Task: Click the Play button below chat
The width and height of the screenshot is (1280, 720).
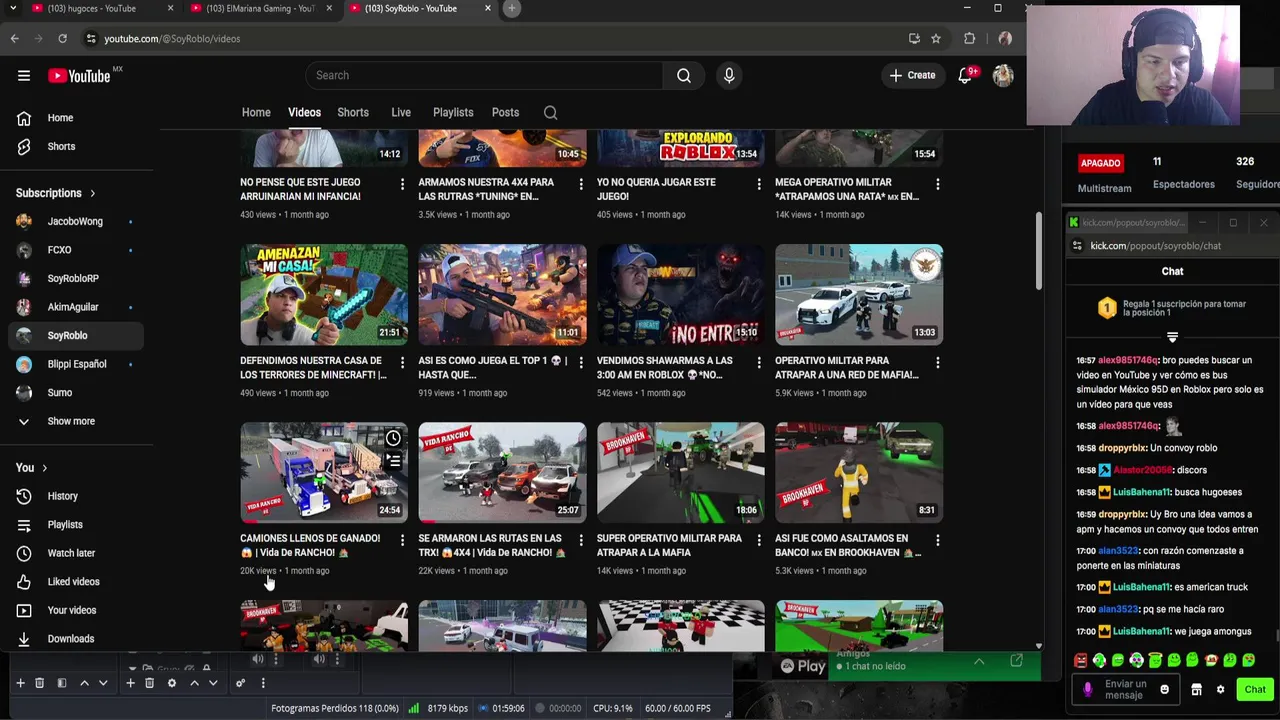Action: [803, 666]
